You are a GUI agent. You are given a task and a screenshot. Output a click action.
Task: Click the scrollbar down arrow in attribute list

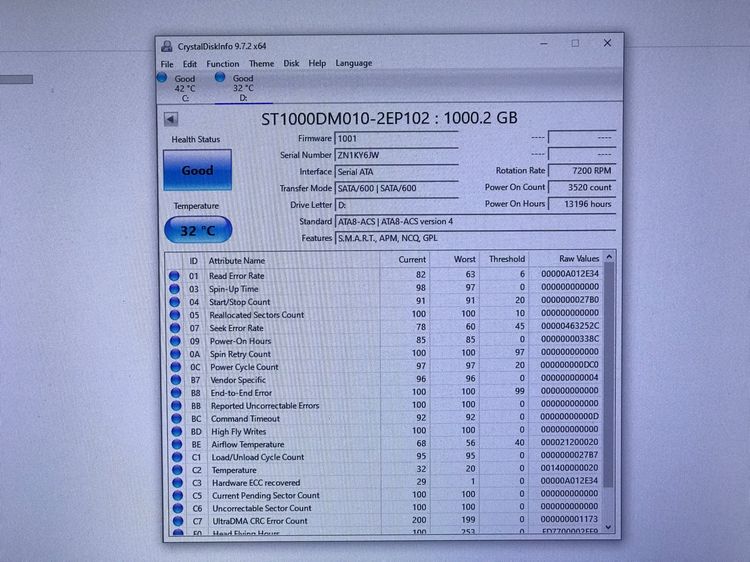tap(608, 527)
